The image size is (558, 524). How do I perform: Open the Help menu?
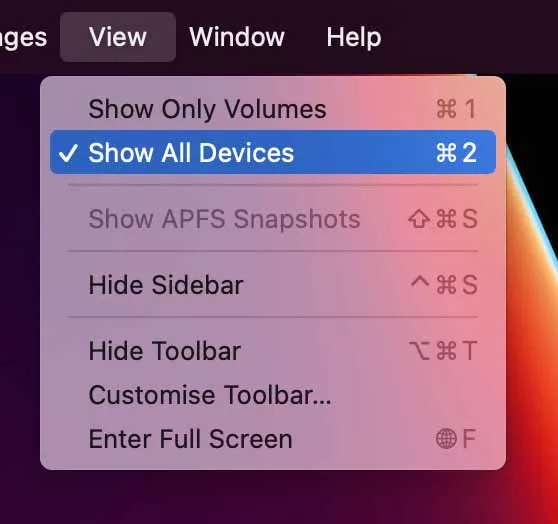pos(354,37)
